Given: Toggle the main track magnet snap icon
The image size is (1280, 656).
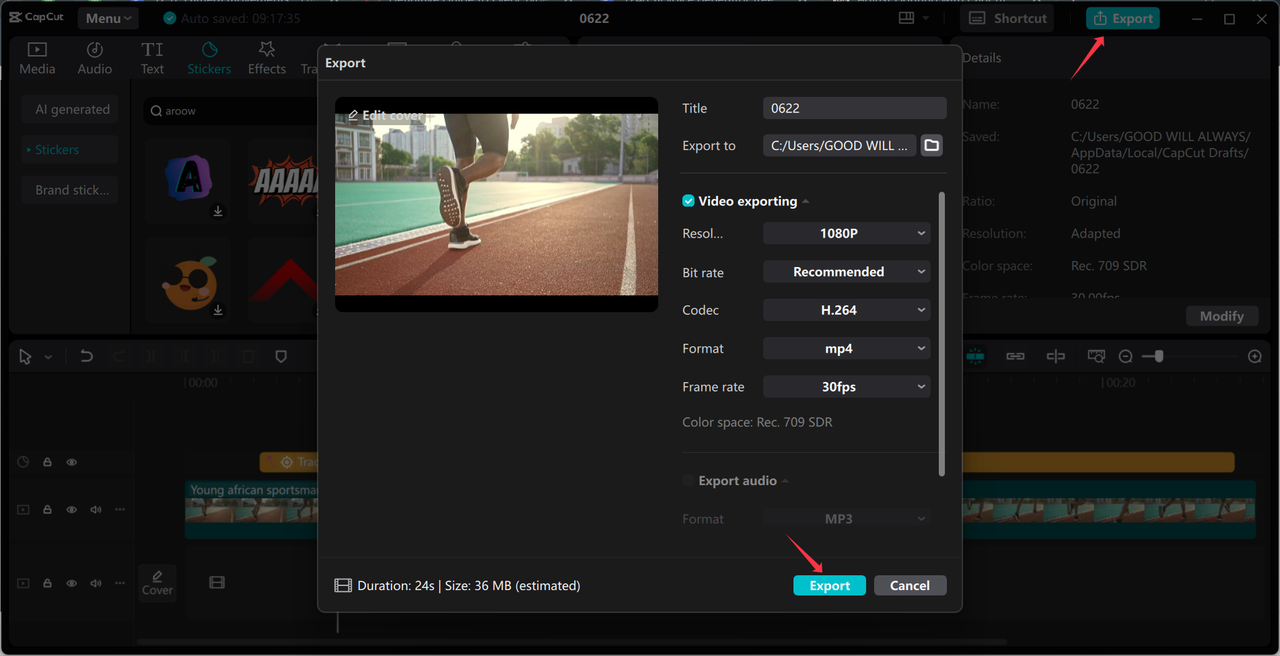Looking at the screenshot, I should tap(975, 356).
